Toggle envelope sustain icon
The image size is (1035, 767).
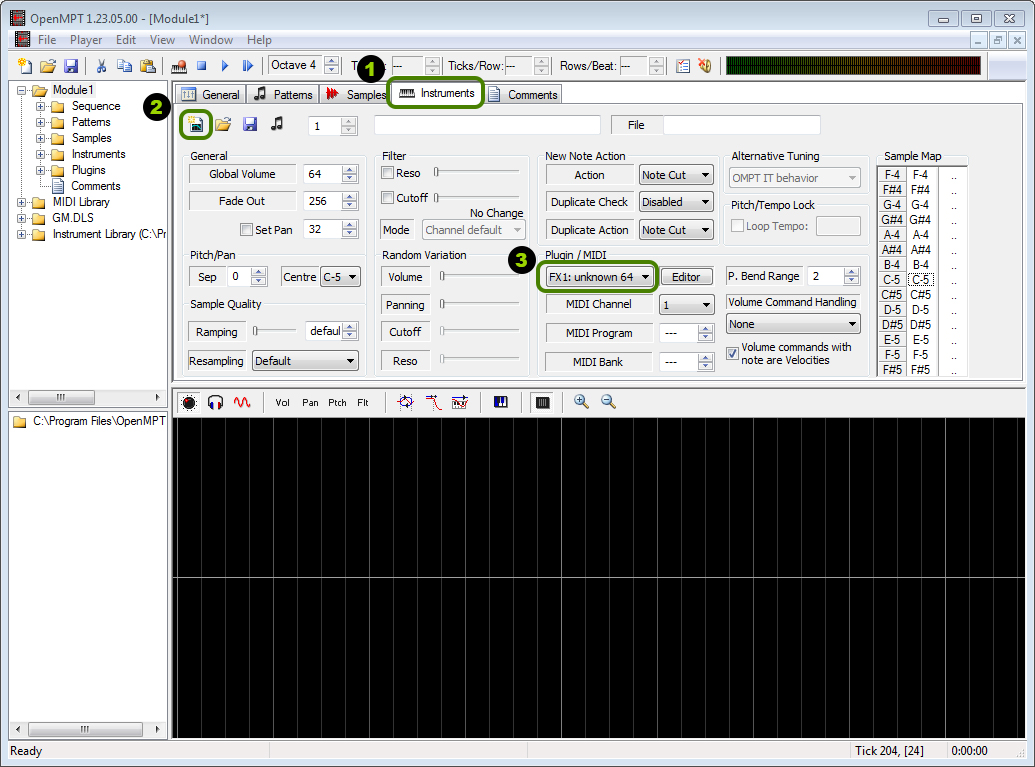[x=433, y=403]
